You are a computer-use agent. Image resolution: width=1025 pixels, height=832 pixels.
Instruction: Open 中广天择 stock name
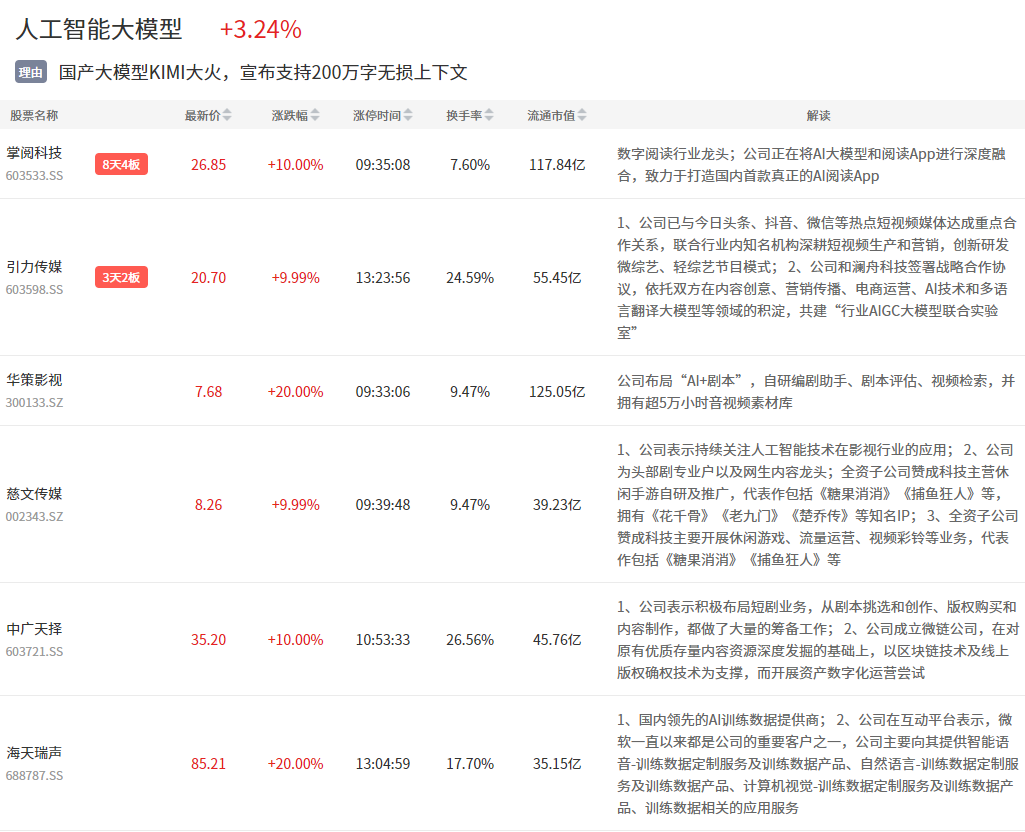tap(34, 629)
